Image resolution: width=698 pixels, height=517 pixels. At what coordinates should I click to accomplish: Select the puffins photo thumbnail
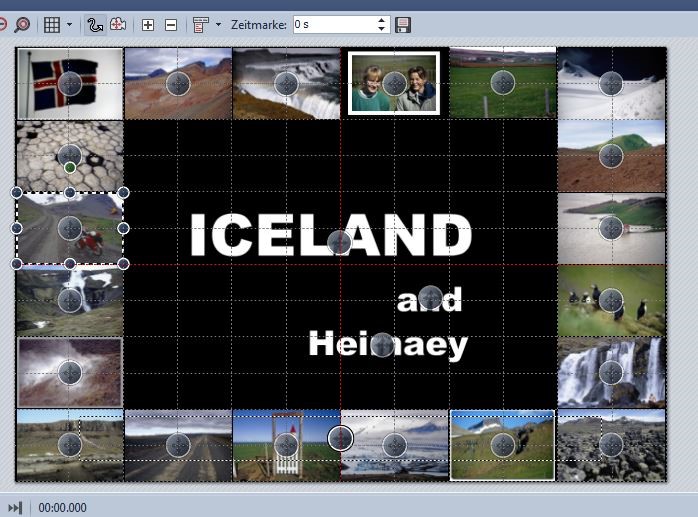pos(610,299)
